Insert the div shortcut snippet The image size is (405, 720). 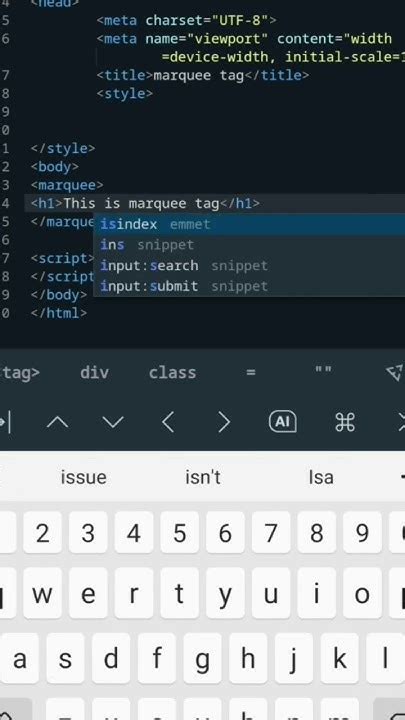pos(95,372)
